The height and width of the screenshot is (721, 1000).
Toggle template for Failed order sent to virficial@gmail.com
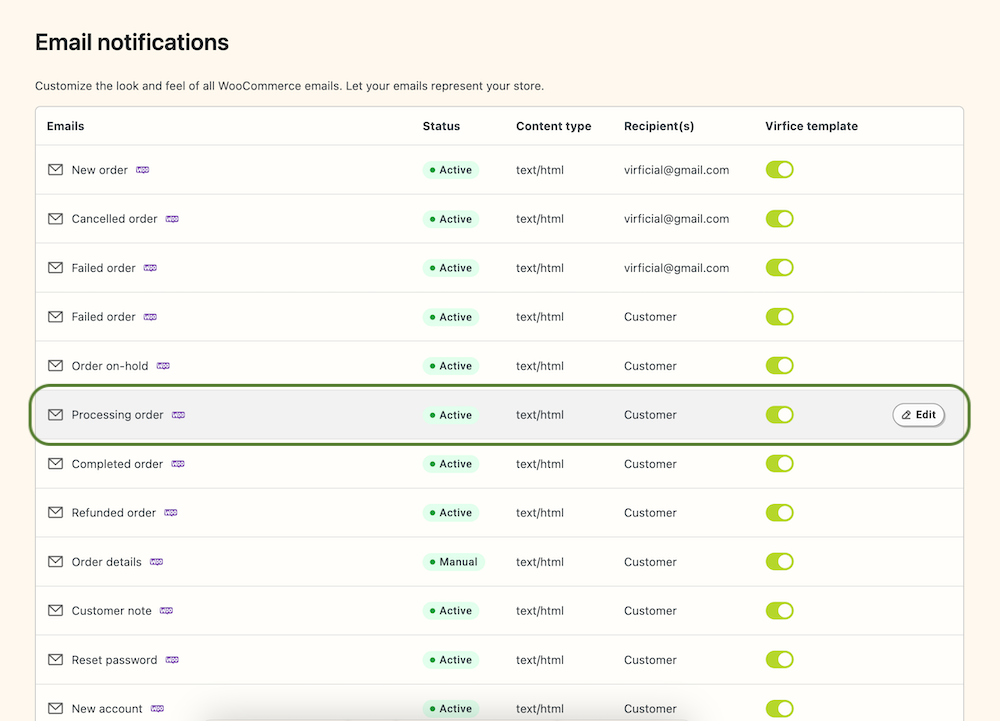tap(779, 268)
